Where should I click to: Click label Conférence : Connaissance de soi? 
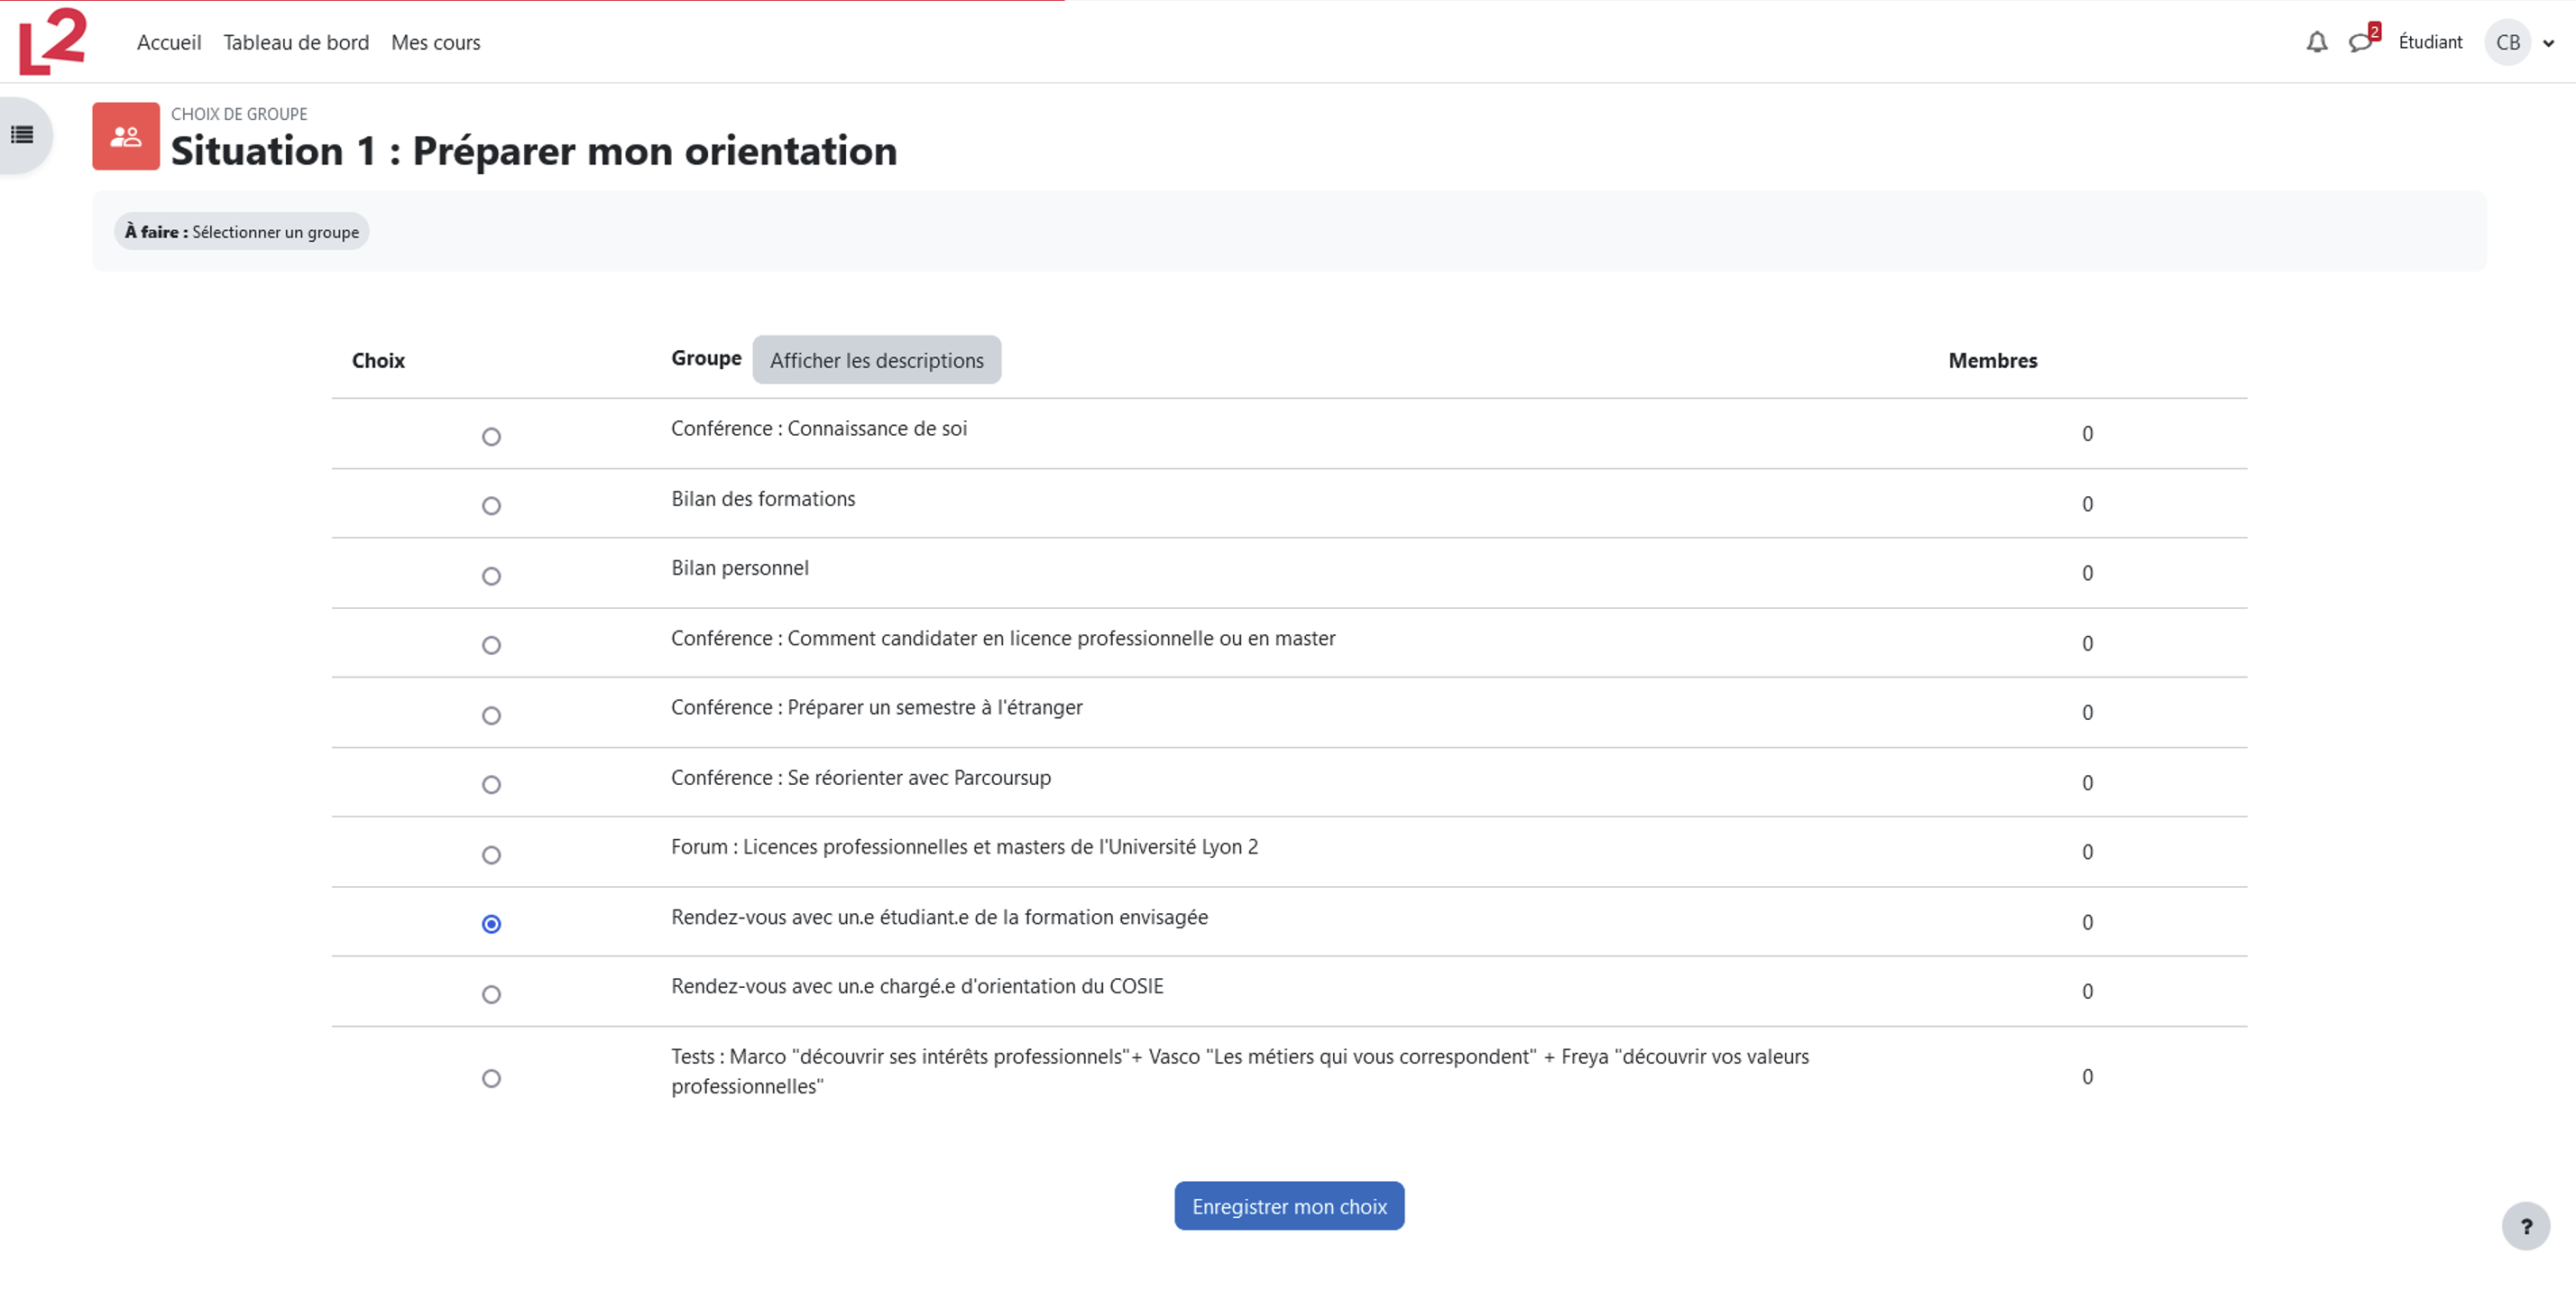click(819, 429)
